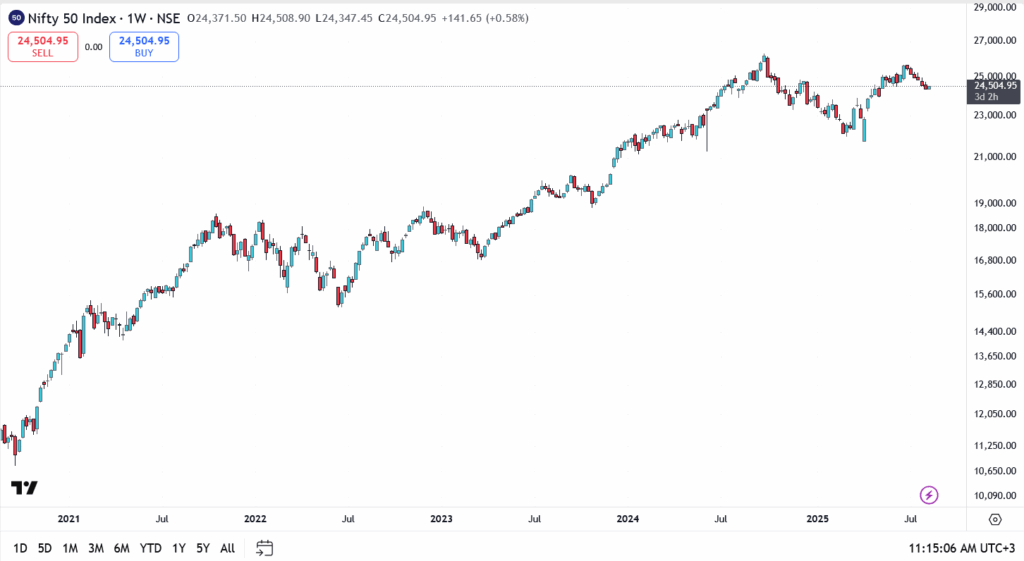The image size is (1024, 561).
Task: Select the 1D date range
Action: [20, 548]
